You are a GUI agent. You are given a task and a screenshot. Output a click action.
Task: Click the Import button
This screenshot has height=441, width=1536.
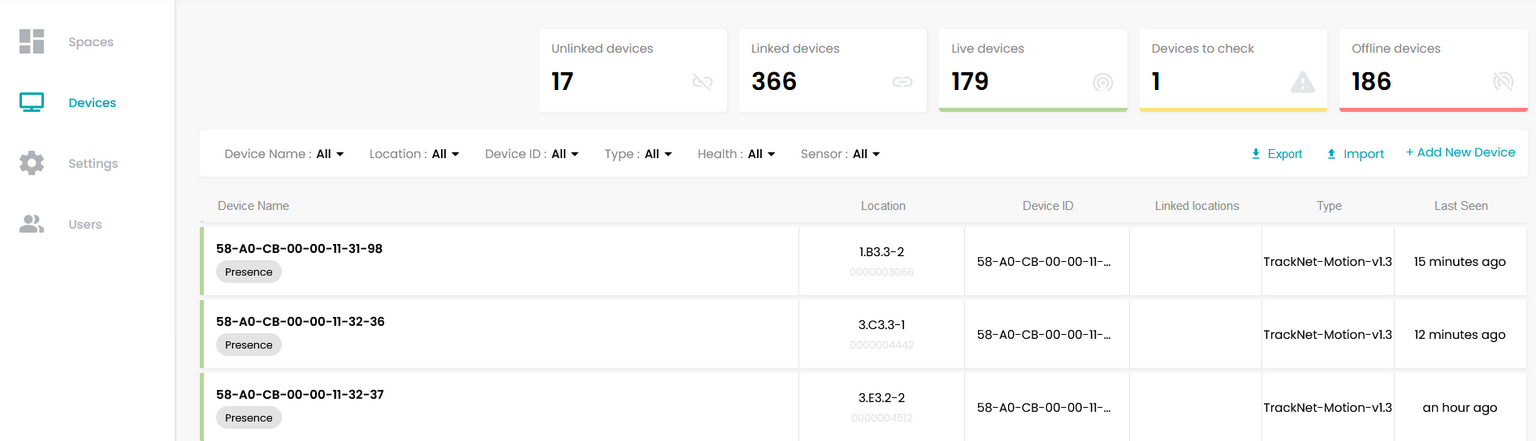1355,154
